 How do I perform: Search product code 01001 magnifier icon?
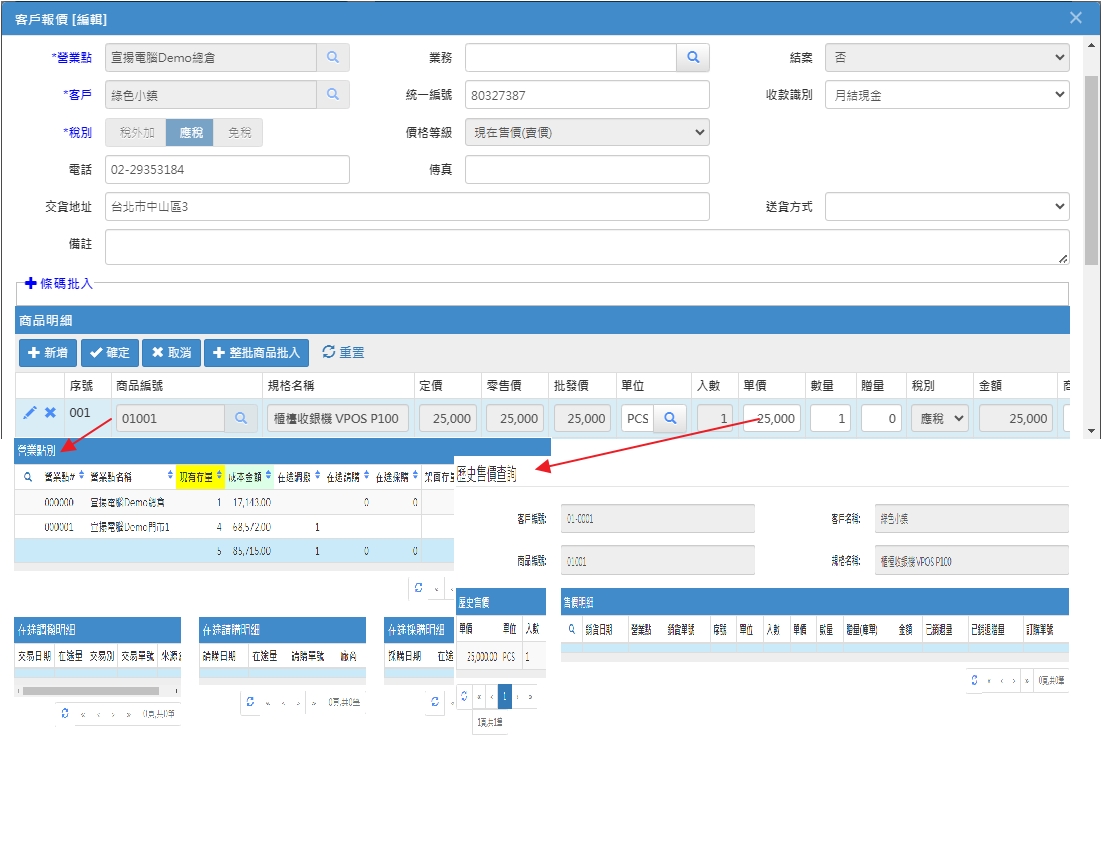(241, 418)
